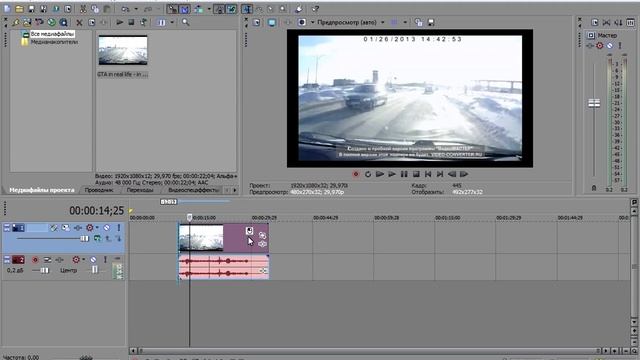Select 'Медианакопители' folder in tree
640x360 pixels.
coord(54,42)
